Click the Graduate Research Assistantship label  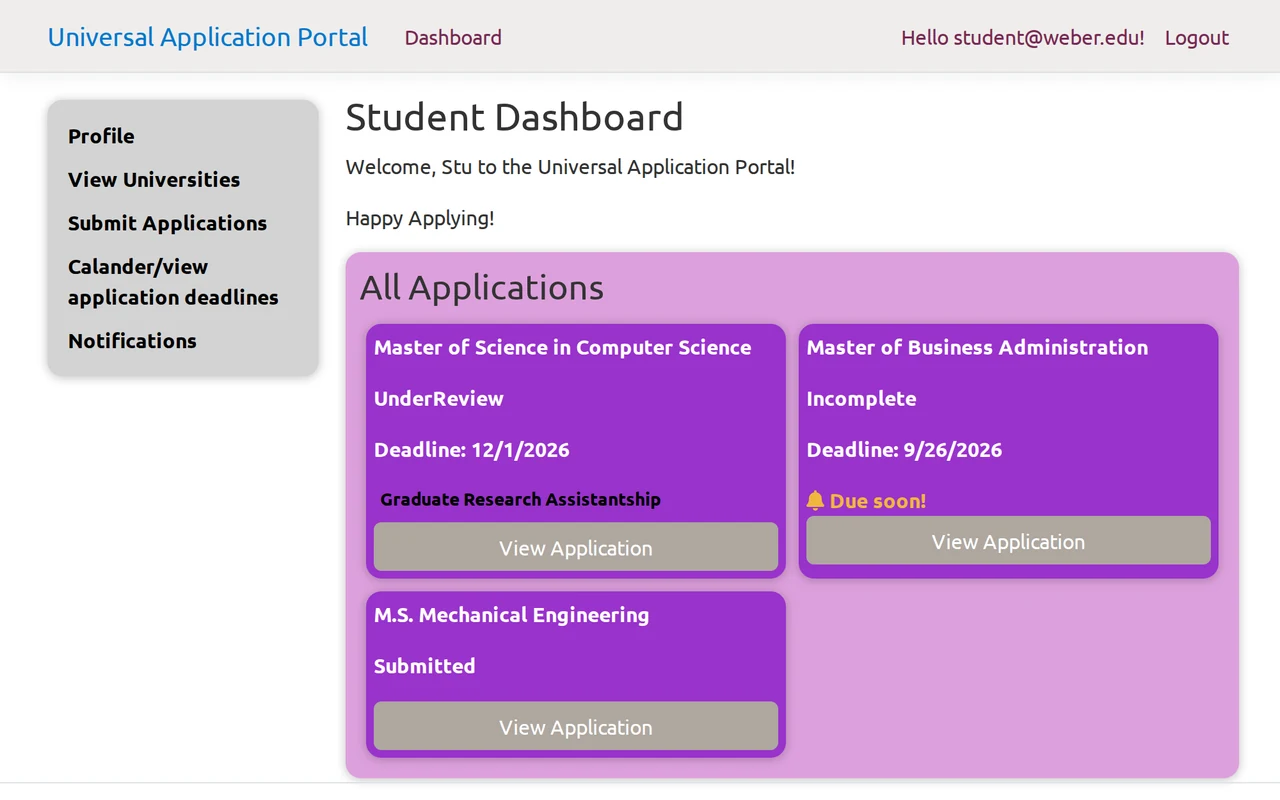tap(520, 499)
